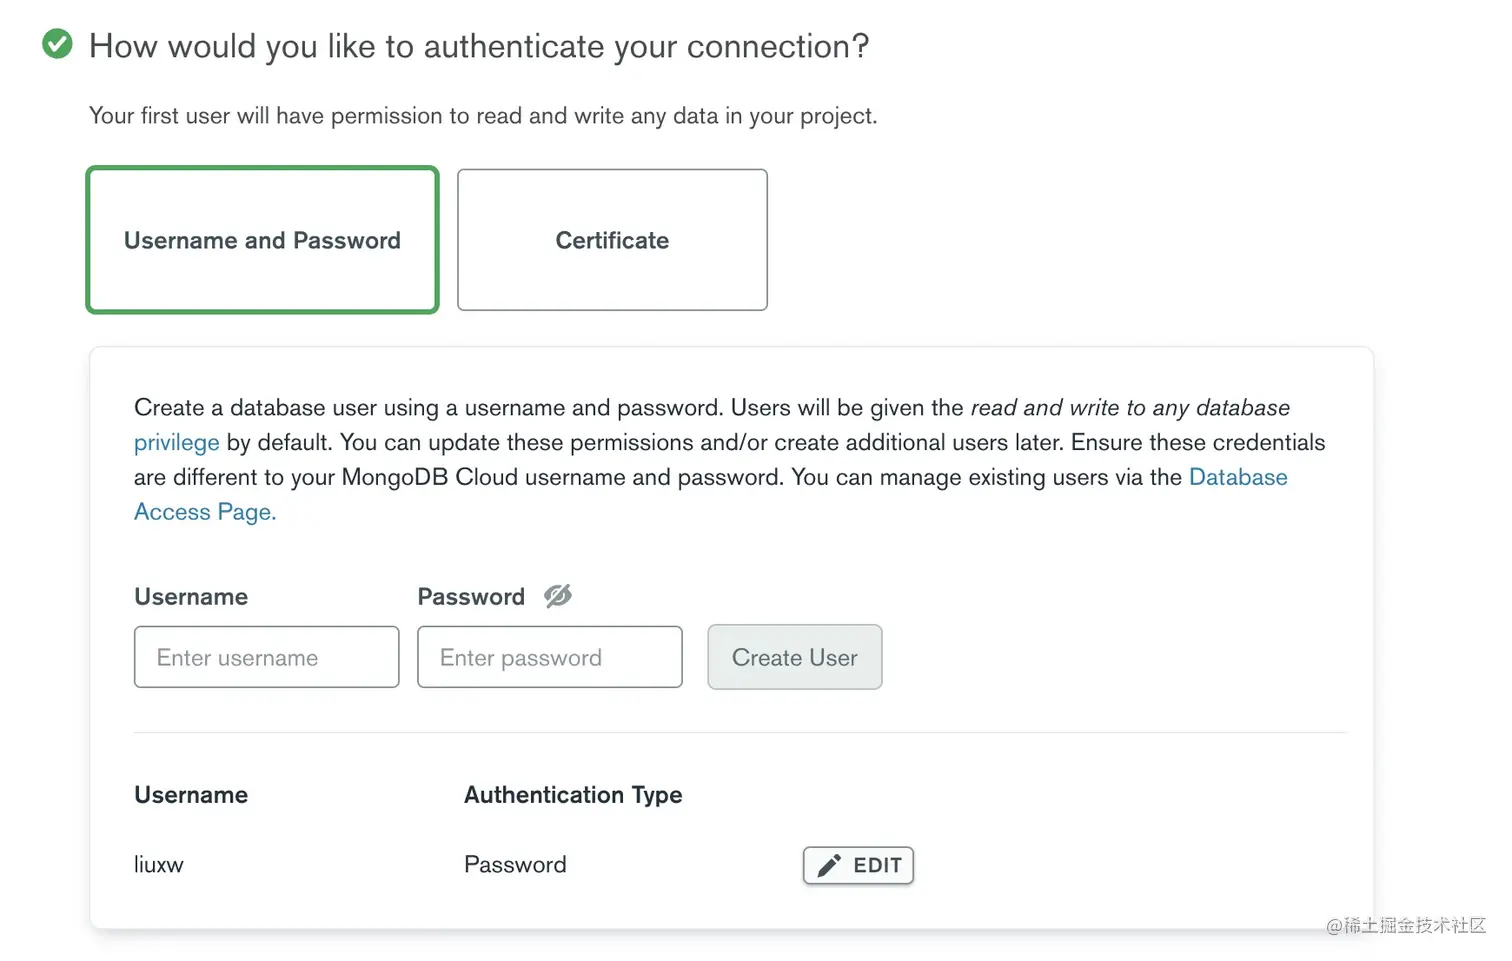Click the first user permission subtitle text
Image resolution: width=1512 pixels, height=961 pixels.
[483, 116]
